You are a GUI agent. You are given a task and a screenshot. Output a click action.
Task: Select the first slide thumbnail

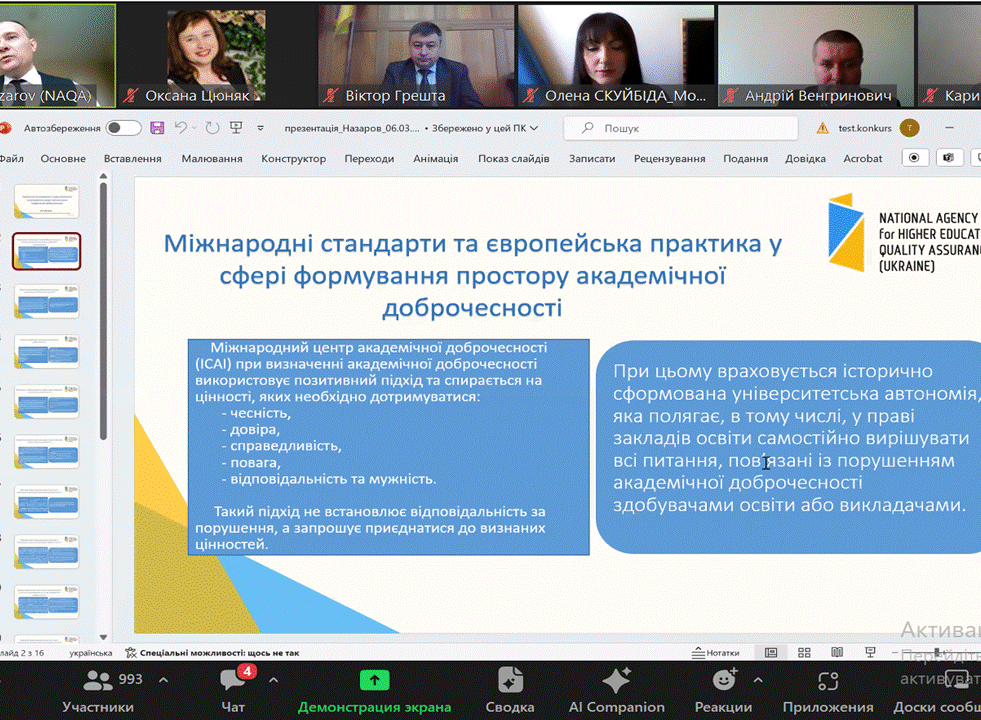coord(46,201)
